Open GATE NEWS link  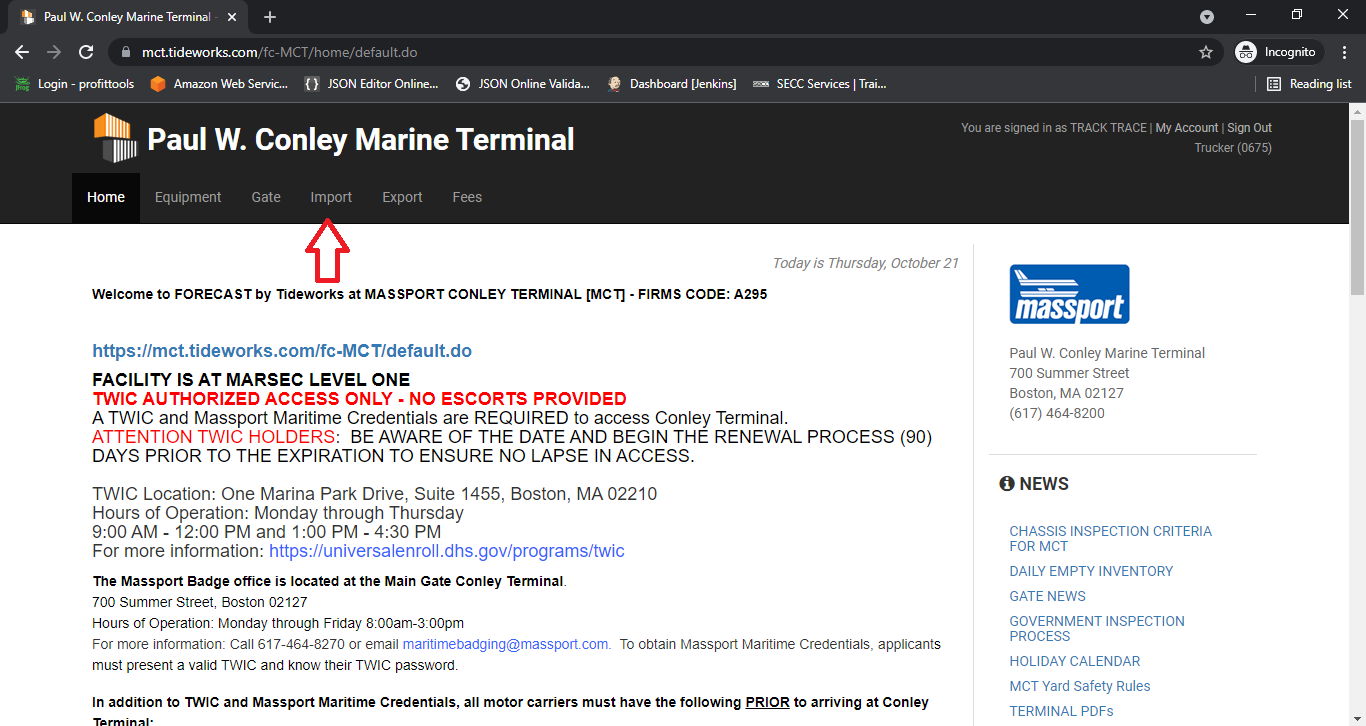tap(1047, 596)
